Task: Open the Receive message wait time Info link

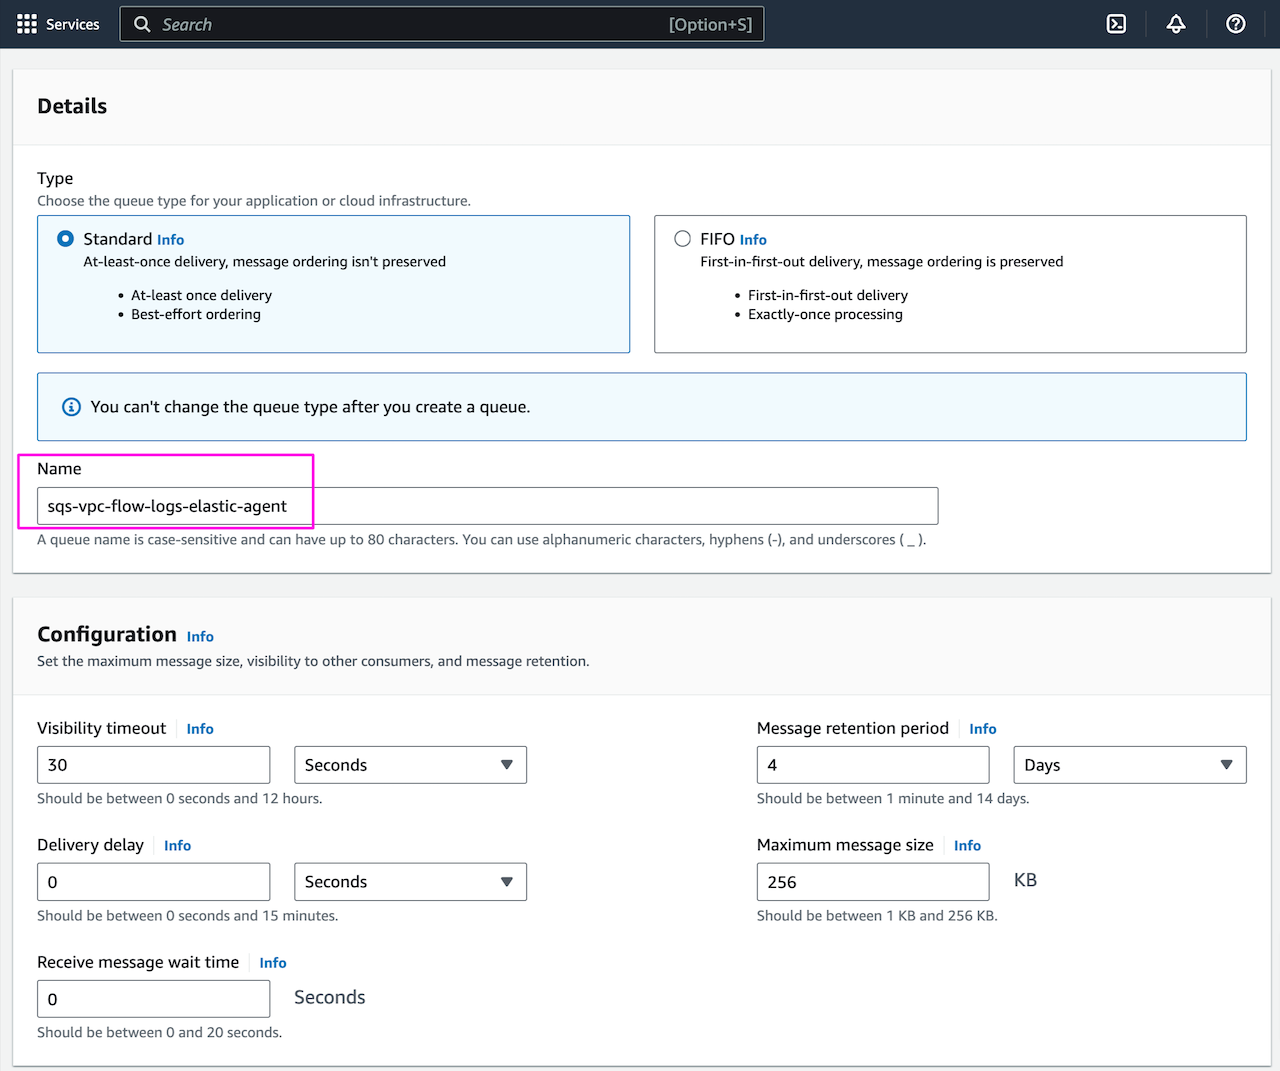Action: 272,962
